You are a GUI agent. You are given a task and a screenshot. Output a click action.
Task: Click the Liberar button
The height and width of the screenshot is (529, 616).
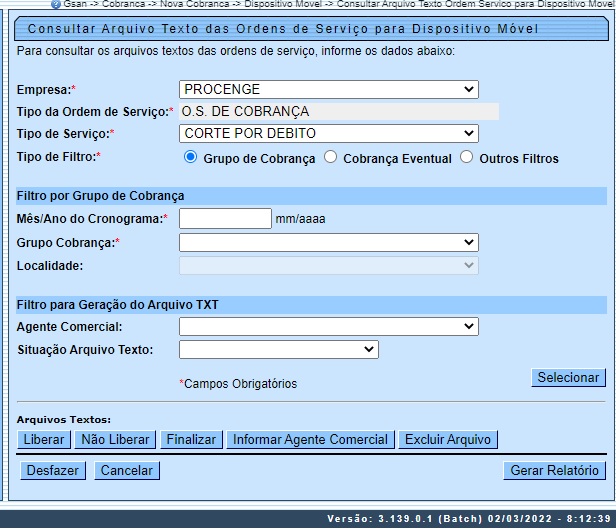pyautogui.click(x=44, y=440)
